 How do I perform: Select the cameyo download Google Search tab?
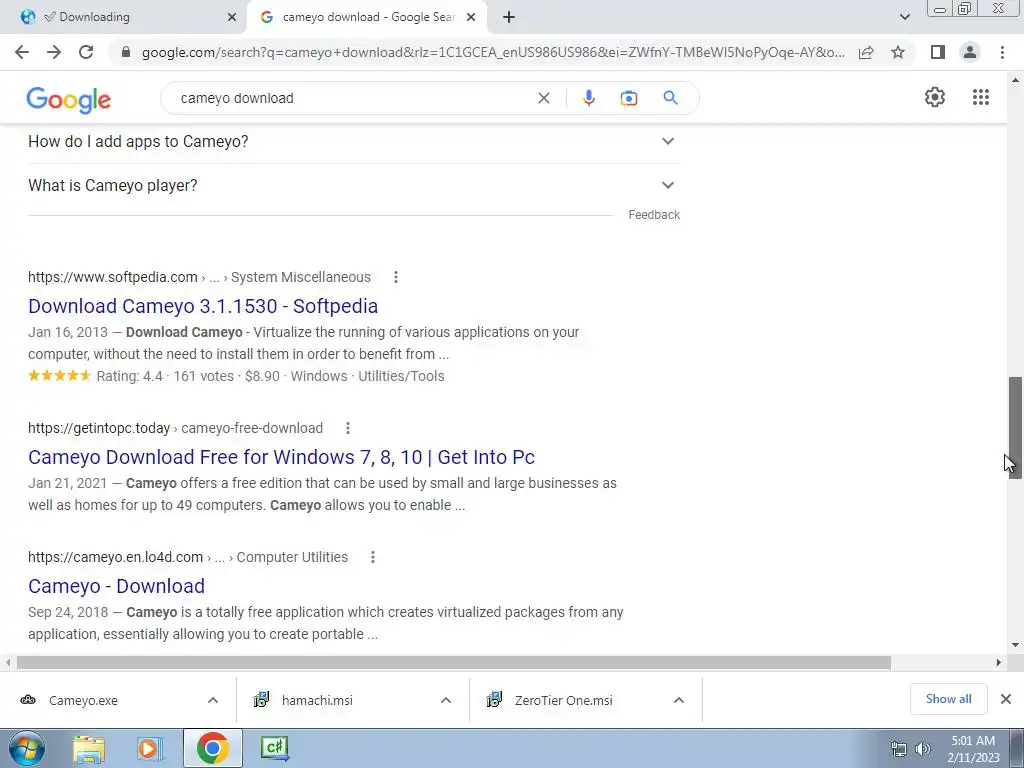[366, 17]
